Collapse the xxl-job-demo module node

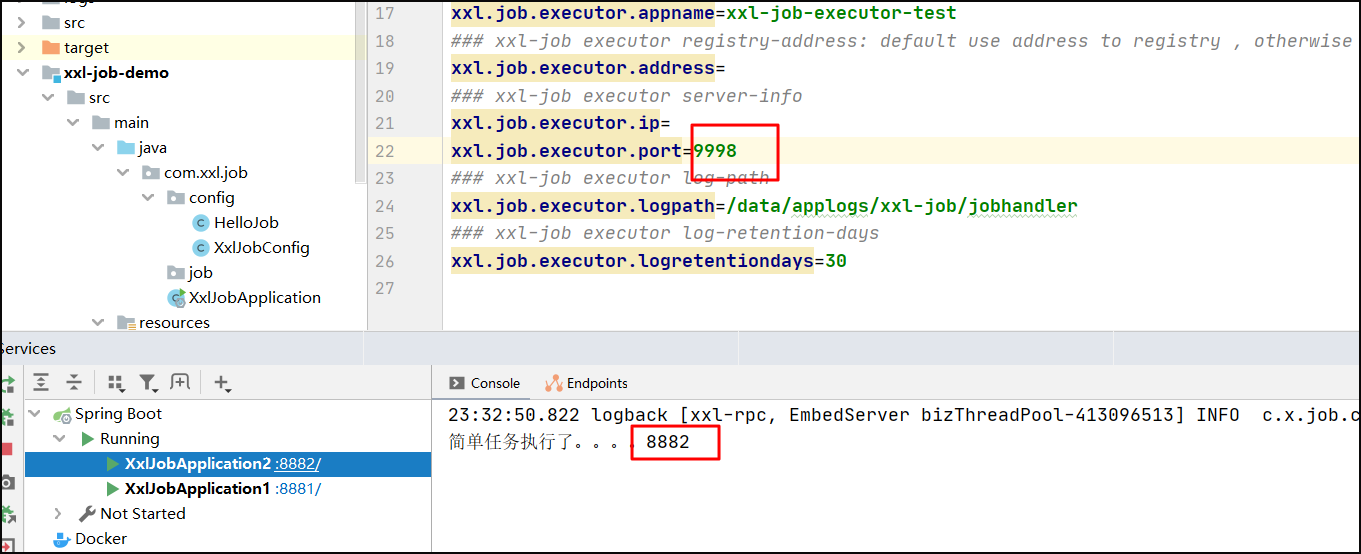point(22,73)
